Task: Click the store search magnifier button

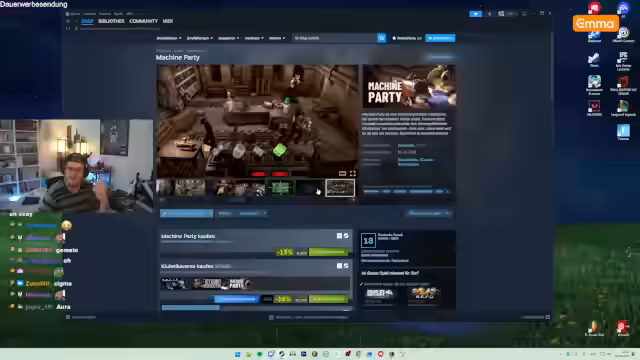Action: coord(381,38)
